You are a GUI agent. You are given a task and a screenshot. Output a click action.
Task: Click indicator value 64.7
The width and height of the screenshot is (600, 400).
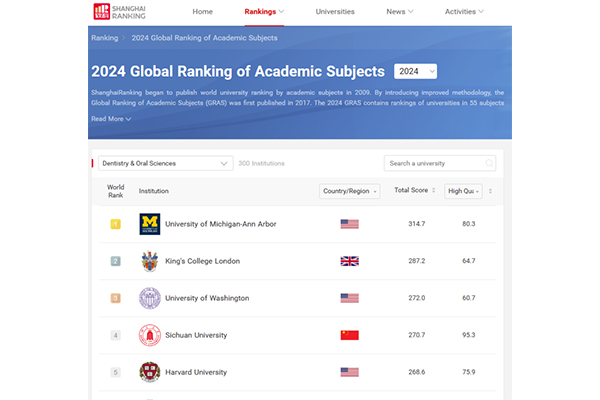pyautogui.click(x=468, y=261)
